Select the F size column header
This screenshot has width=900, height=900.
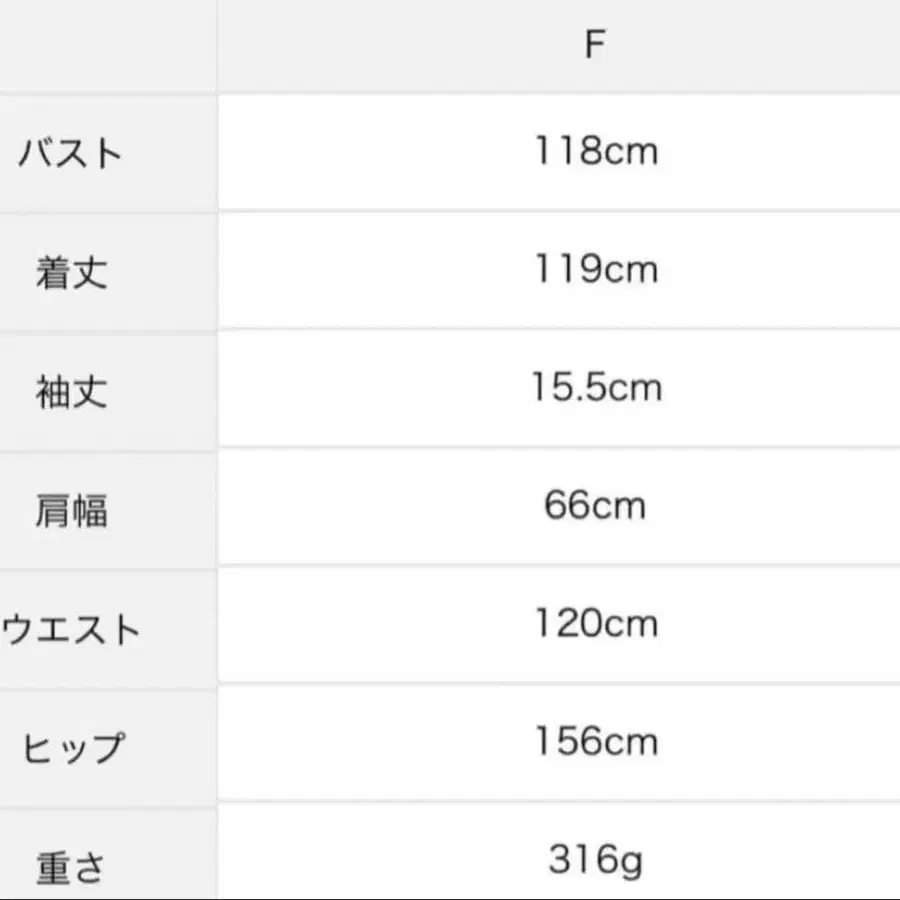pyautogui.click(x=595, y=44)
